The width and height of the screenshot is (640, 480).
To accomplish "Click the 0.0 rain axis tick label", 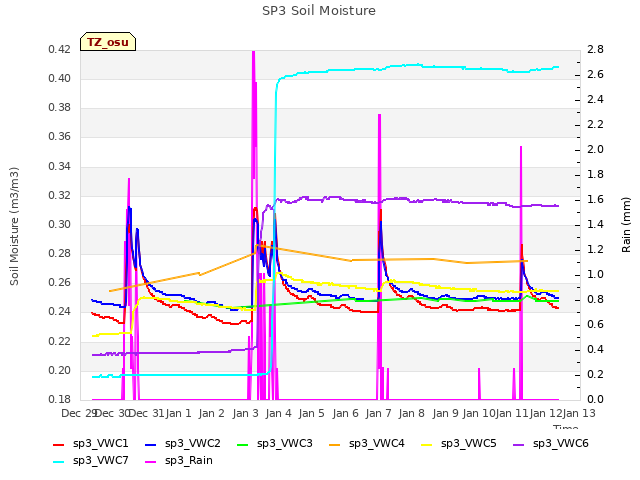I will point(595,399).
